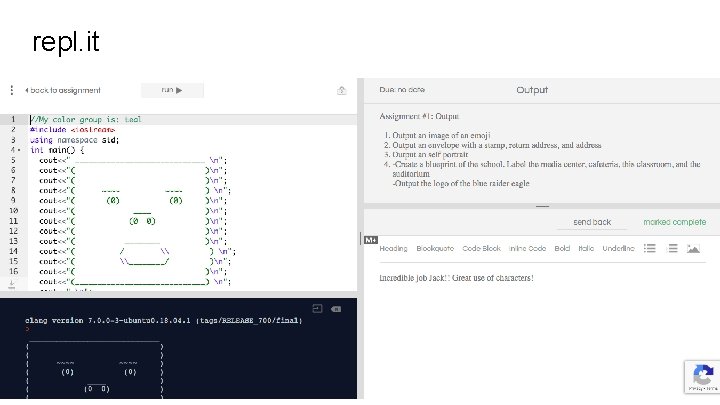Click the clang version console text
This screenshot has height=405, width=720.
[x=163, y=321]
